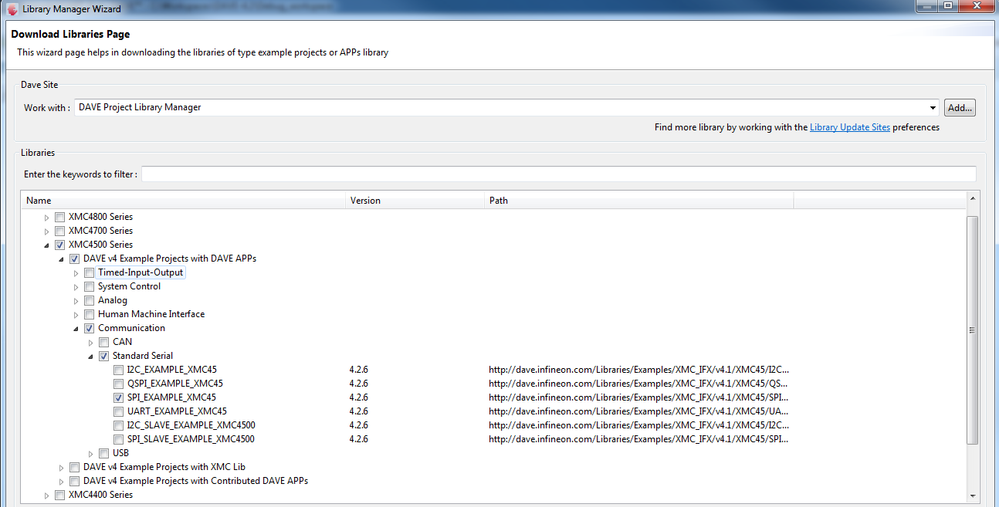Select the SPI_EXAMPLE_XMC45 row label
Viewport: 999px width, 507px height.
pos(171,397)
